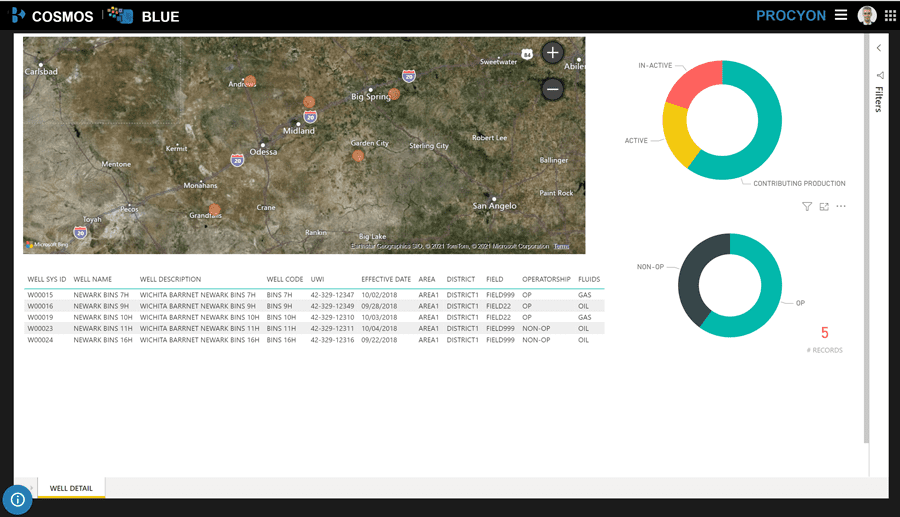Open more options ellipsis on chart
This screenshot has width=900, height=517.
pyautogui.click(x=841, y=206)
